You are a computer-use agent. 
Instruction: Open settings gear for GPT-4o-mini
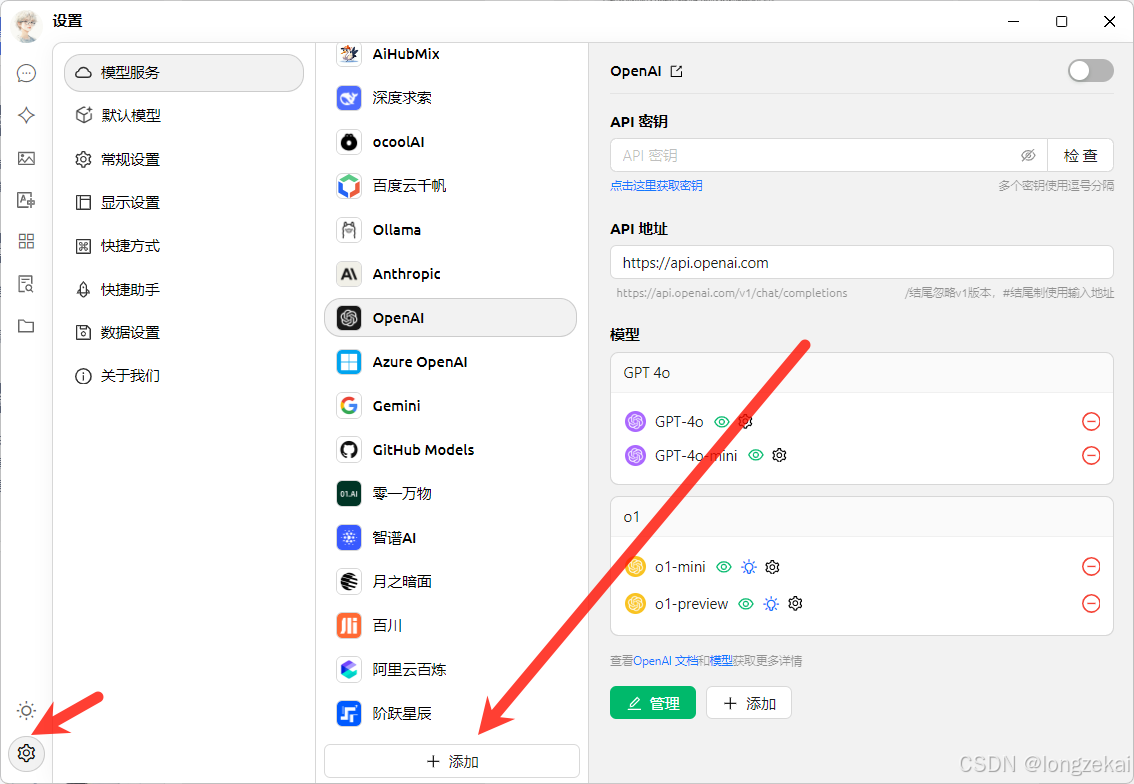pyautogui.click(x=779, y=455)
